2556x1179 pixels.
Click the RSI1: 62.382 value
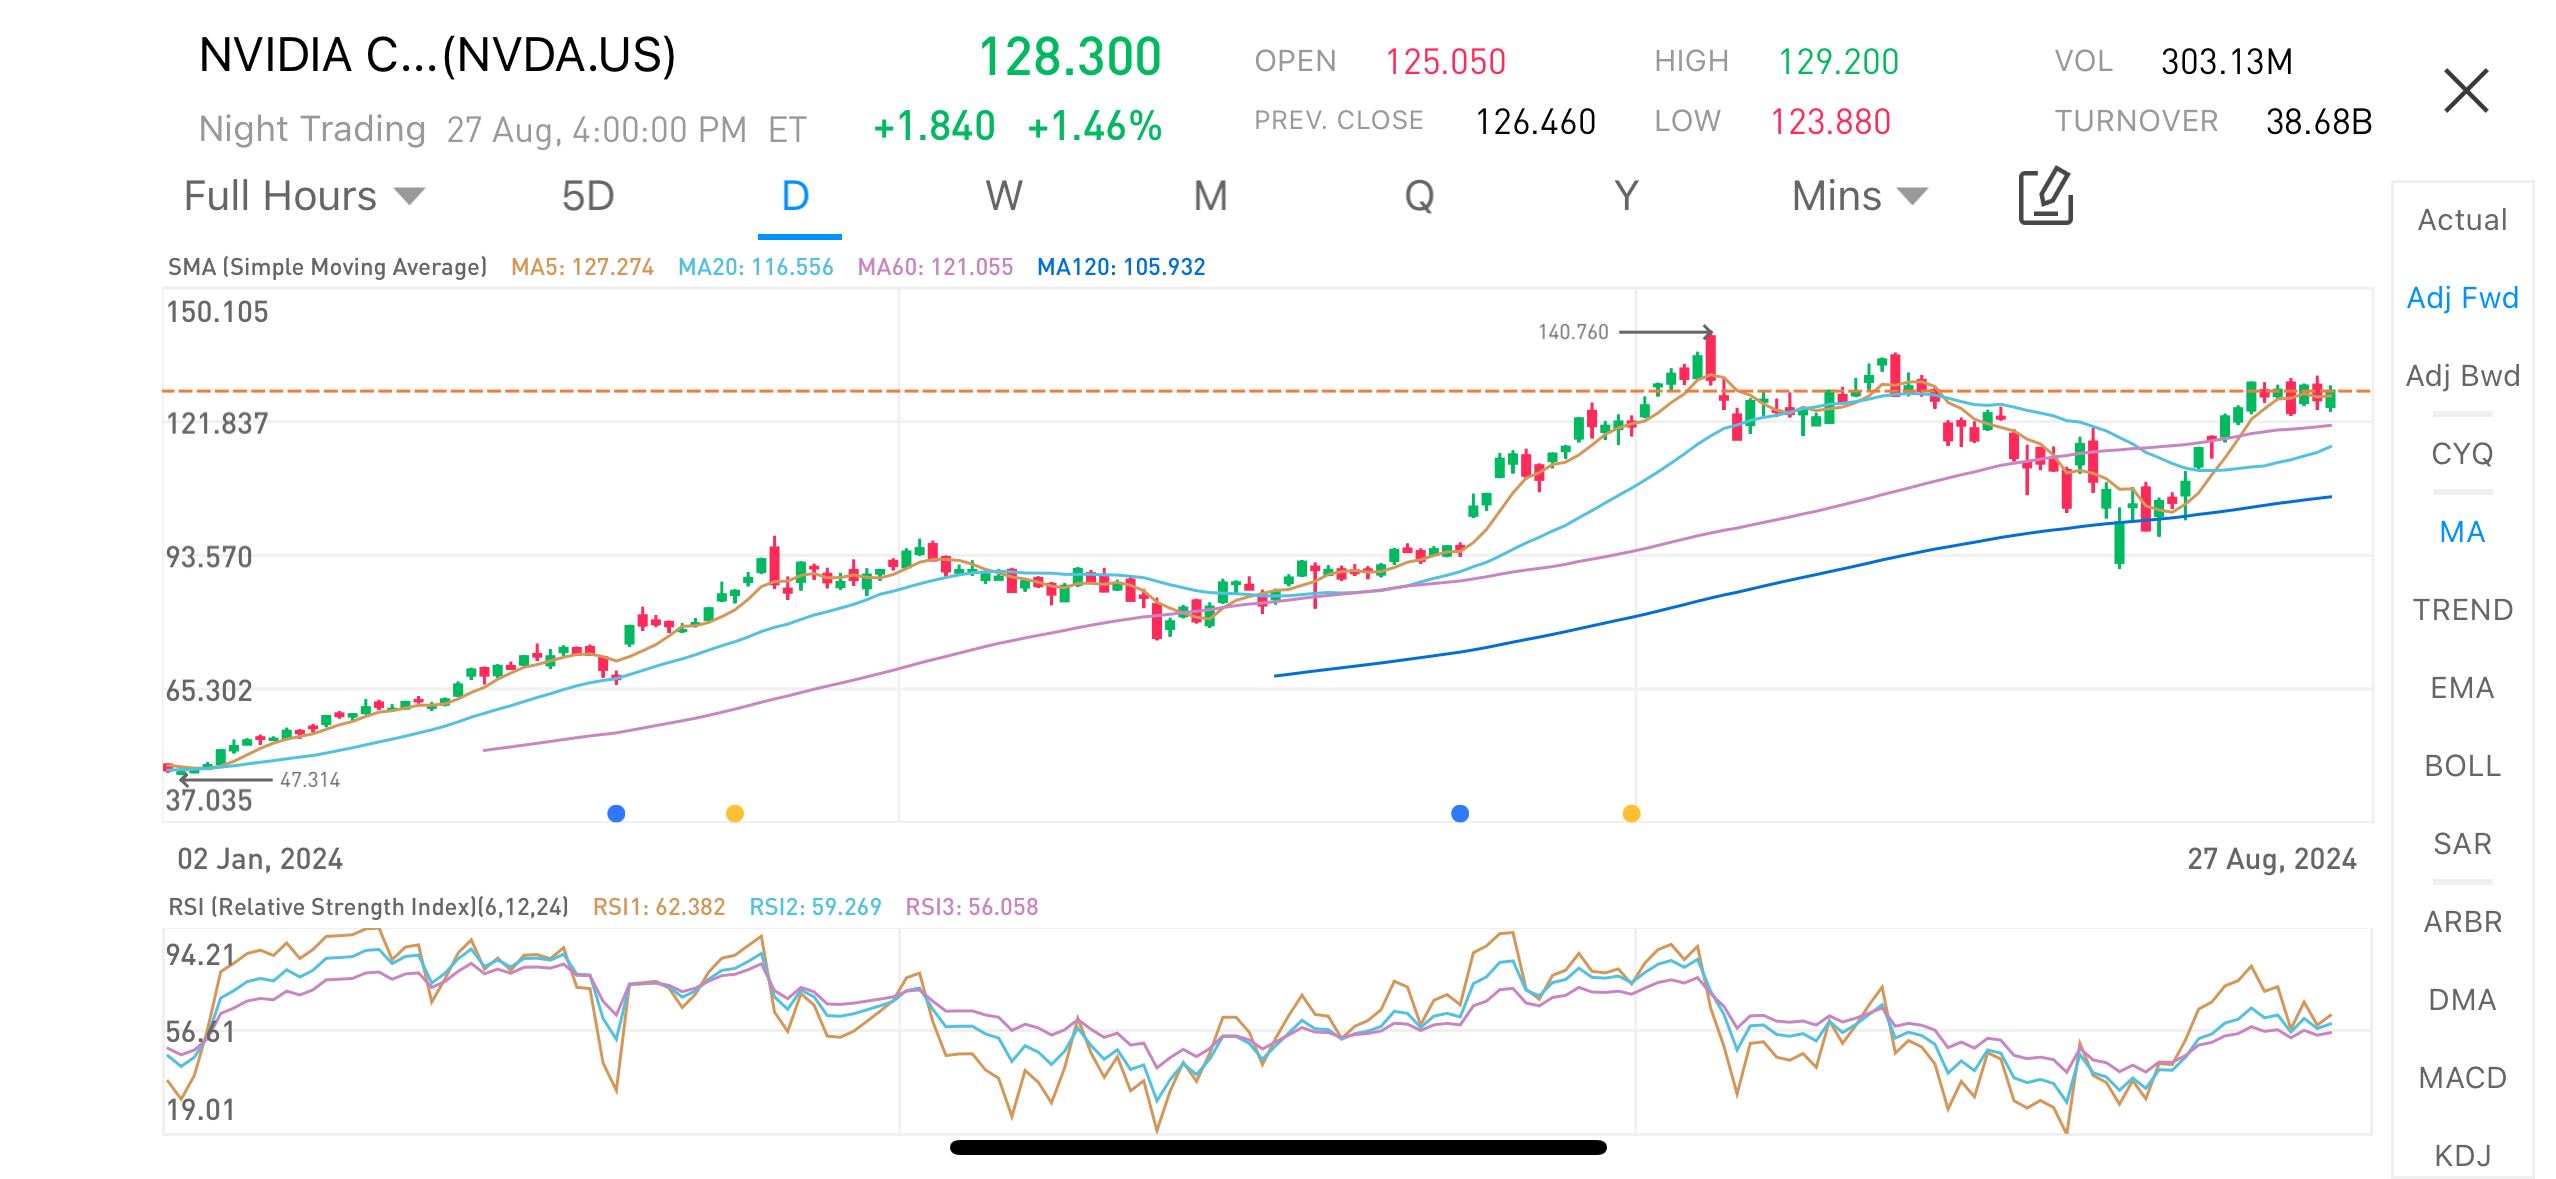click(659, 907)
